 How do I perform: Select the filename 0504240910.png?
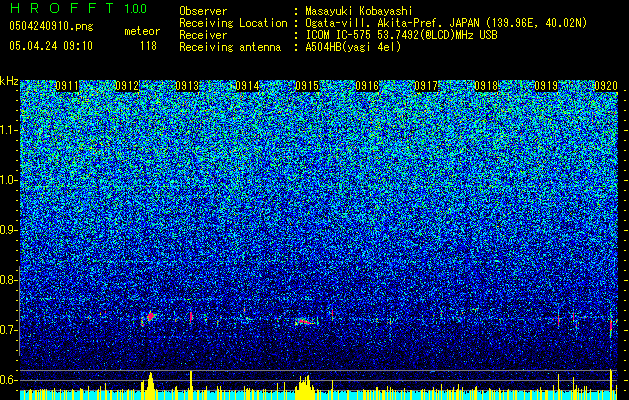[x=51, y=27]
